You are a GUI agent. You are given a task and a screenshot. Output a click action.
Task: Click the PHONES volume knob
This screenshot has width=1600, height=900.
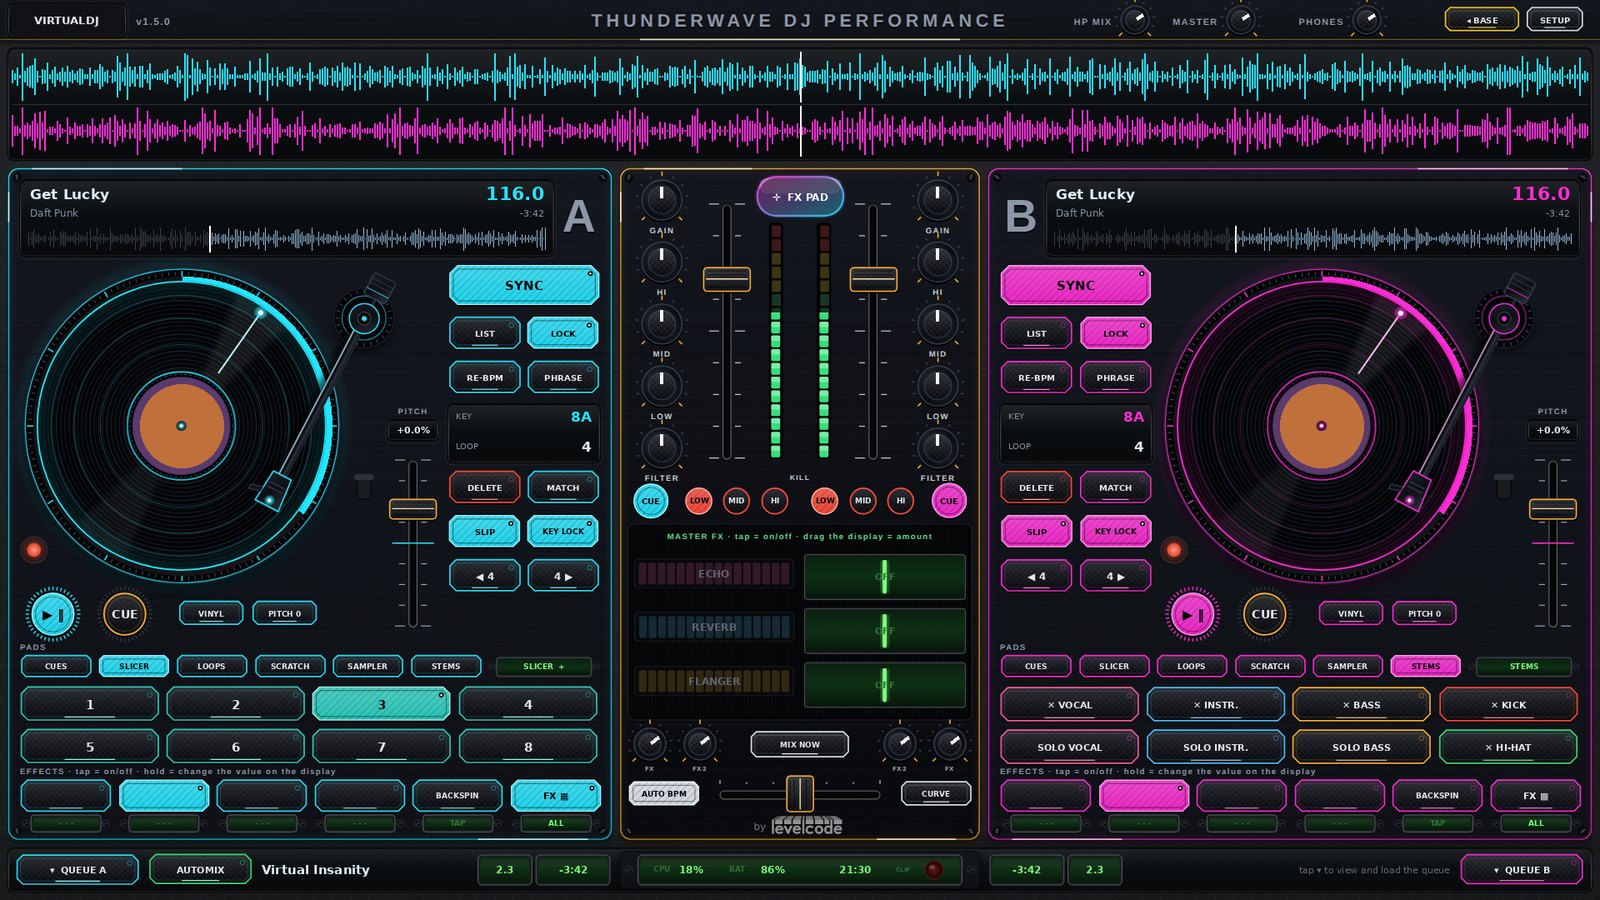1367,19
